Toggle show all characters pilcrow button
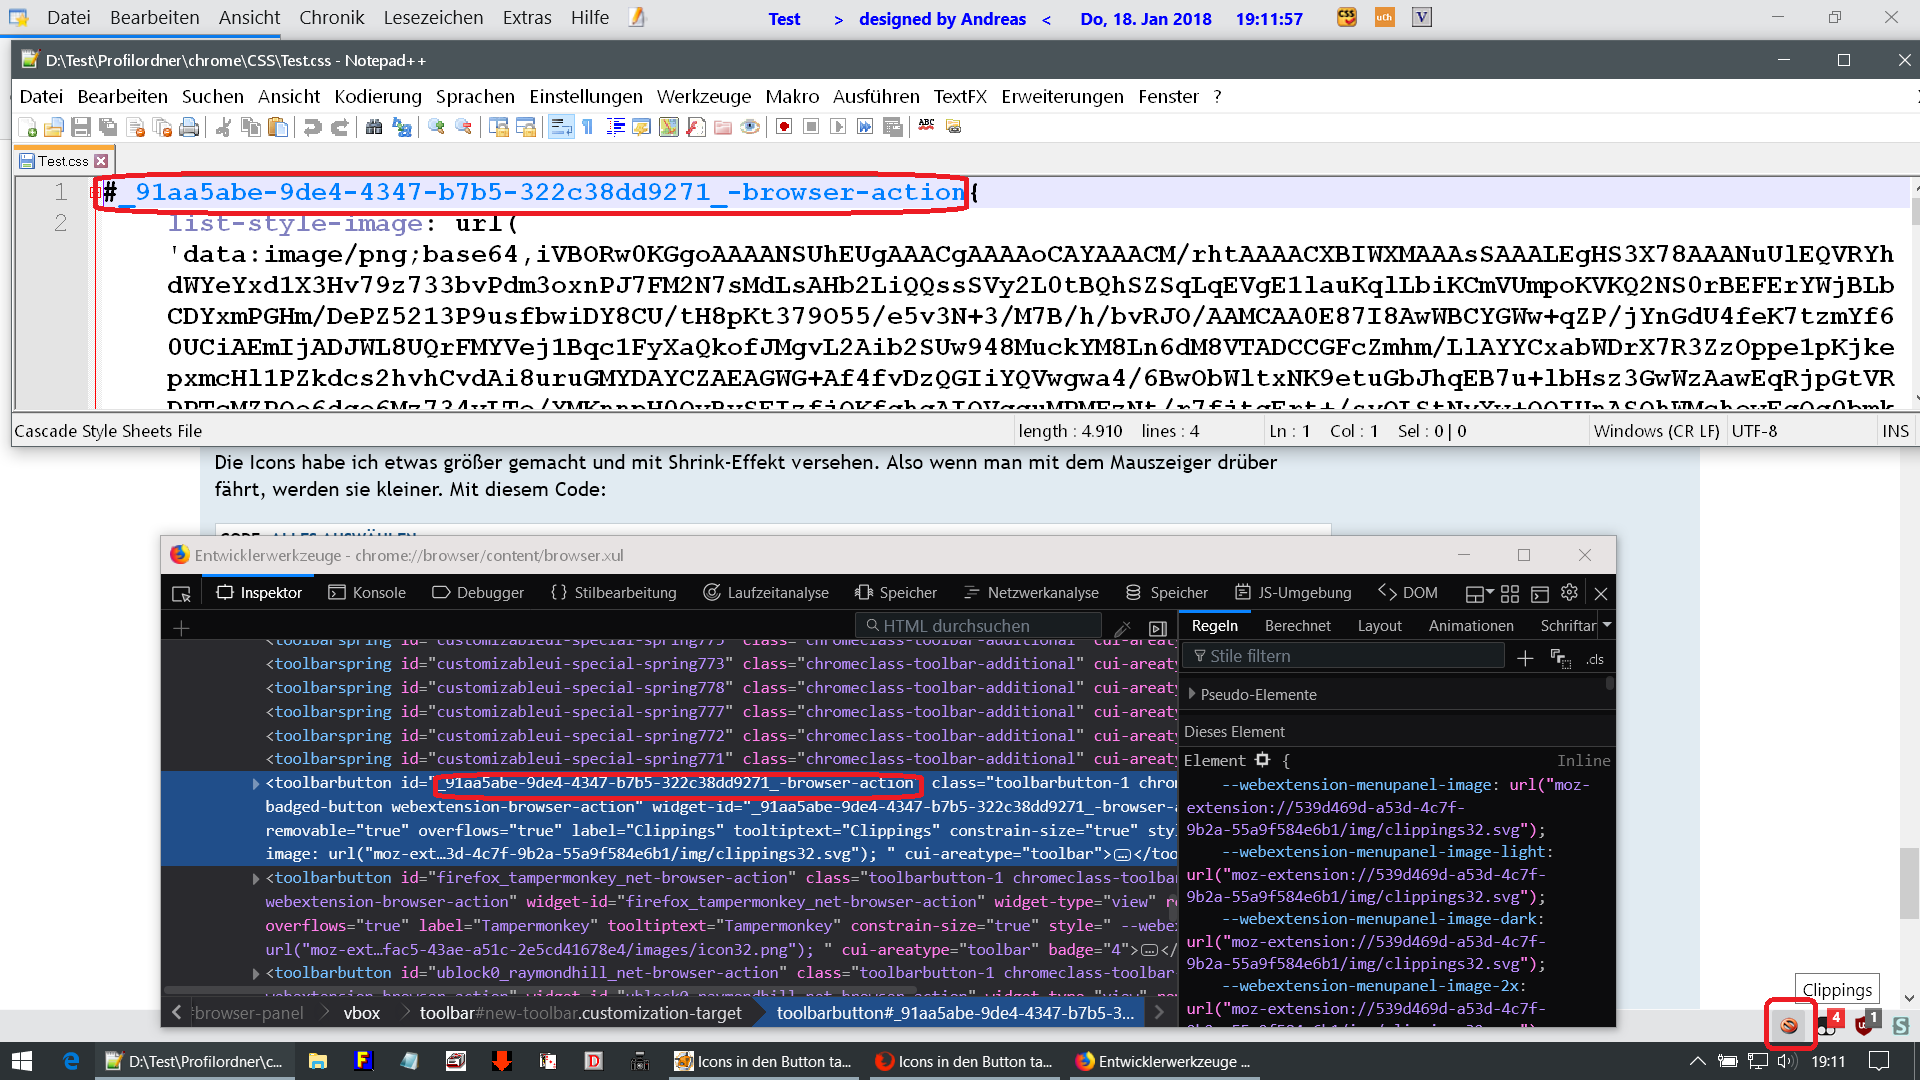The height and width of the screenshot is (1080, 1920). 588,127
